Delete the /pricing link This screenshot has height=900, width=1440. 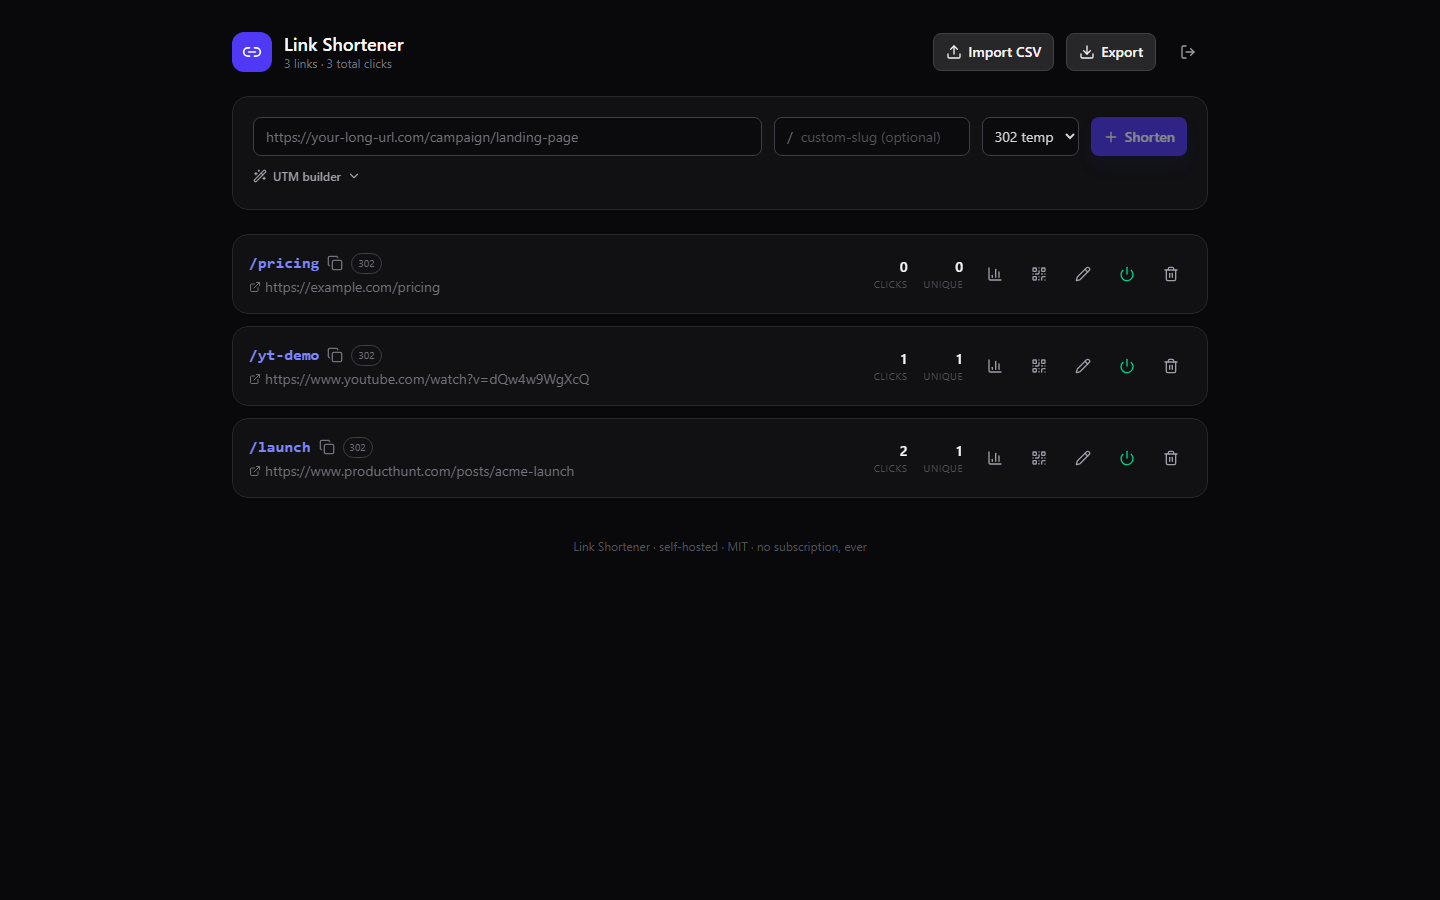(1171, 274)
